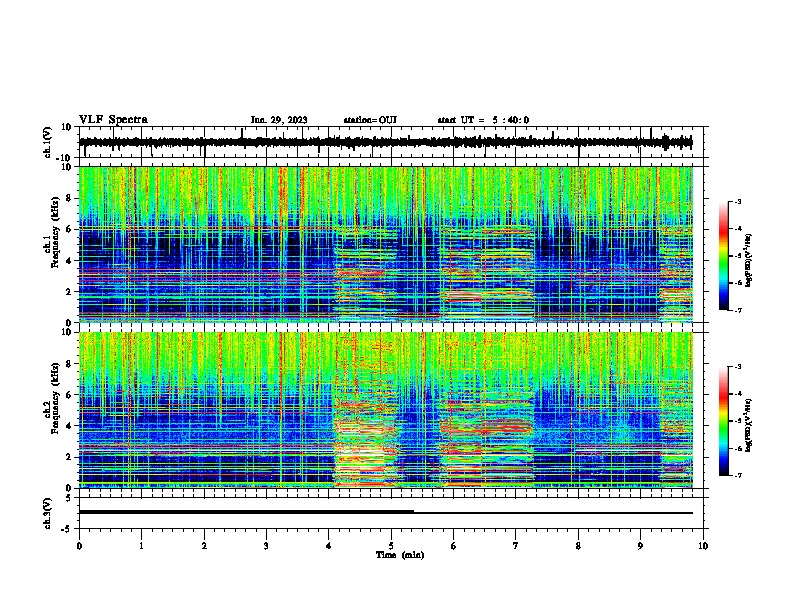Viewport: 792px width, 612px height.
Task: Click the ch.1 spectrogram emission band near minute 6.5
Action: click(487, 273)
